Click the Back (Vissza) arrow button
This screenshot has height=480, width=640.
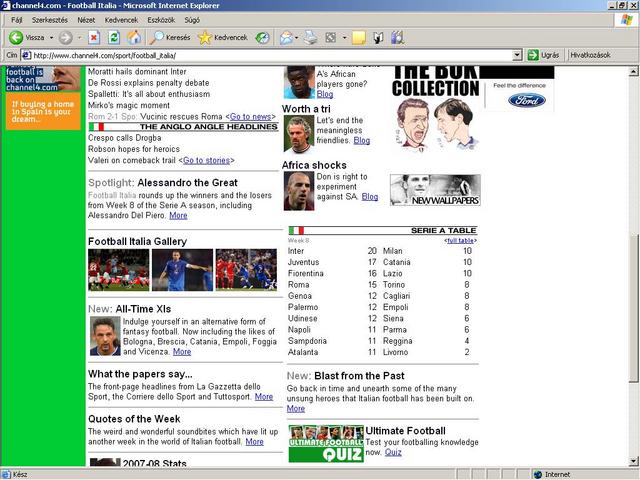point(17,37)
